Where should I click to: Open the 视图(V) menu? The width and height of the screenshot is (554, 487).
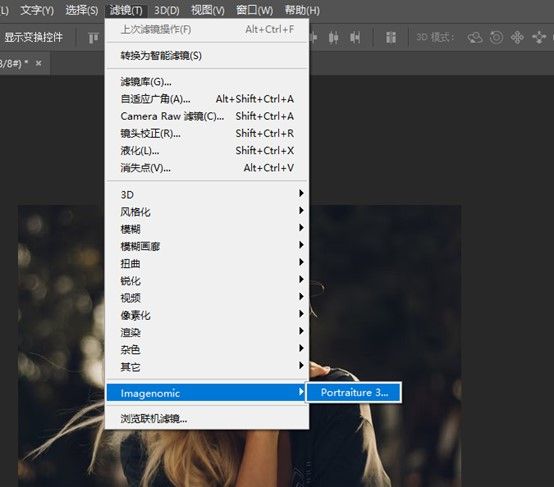pyautogui.click(x=208, y=10)
